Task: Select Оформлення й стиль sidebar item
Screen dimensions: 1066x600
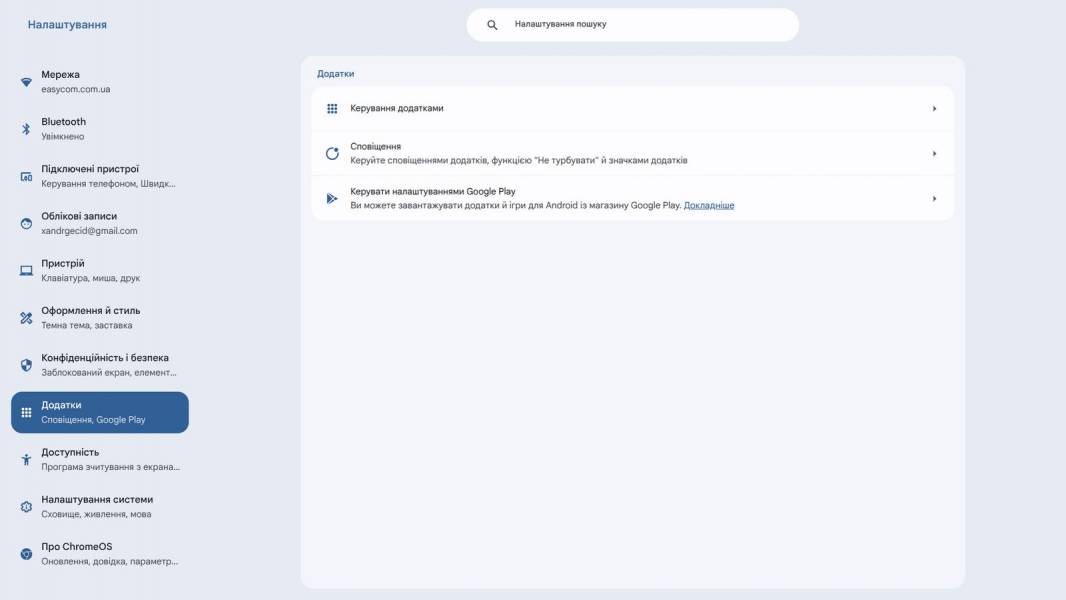Action: coord(100,318)
